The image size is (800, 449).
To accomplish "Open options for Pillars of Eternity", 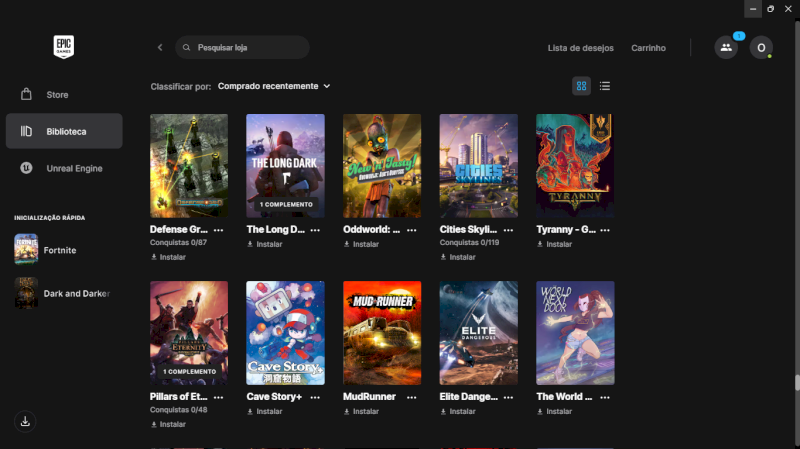I will [218, 397].
